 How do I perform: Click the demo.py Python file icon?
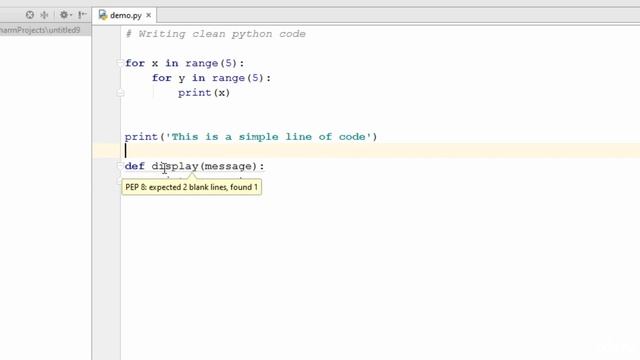103,15
